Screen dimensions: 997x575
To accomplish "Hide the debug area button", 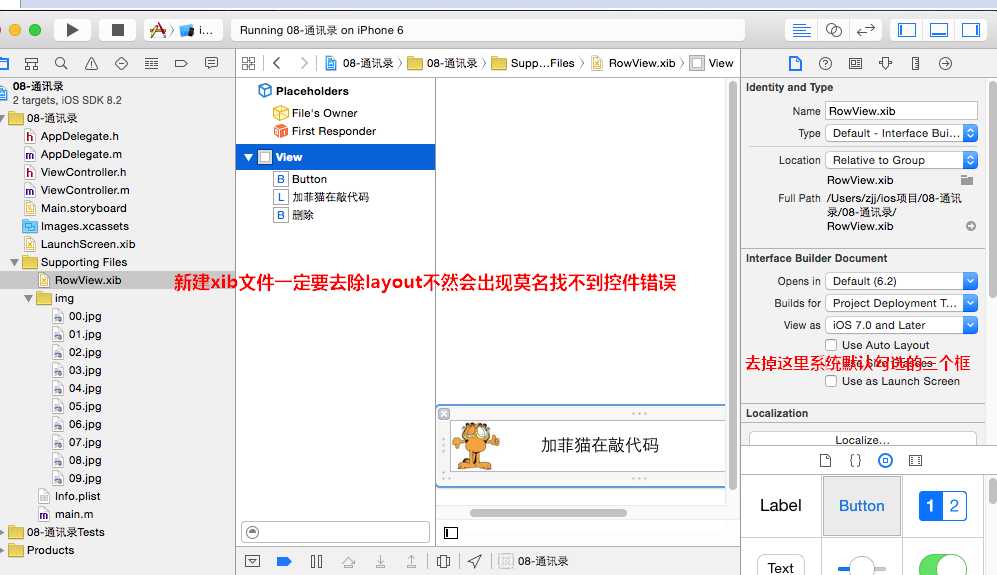I will tap(252, 561).
